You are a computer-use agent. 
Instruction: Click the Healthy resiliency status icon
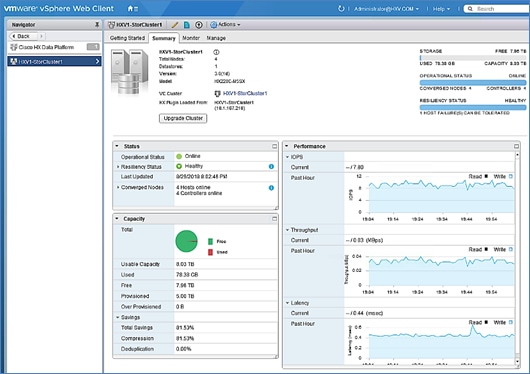[179, 166]
